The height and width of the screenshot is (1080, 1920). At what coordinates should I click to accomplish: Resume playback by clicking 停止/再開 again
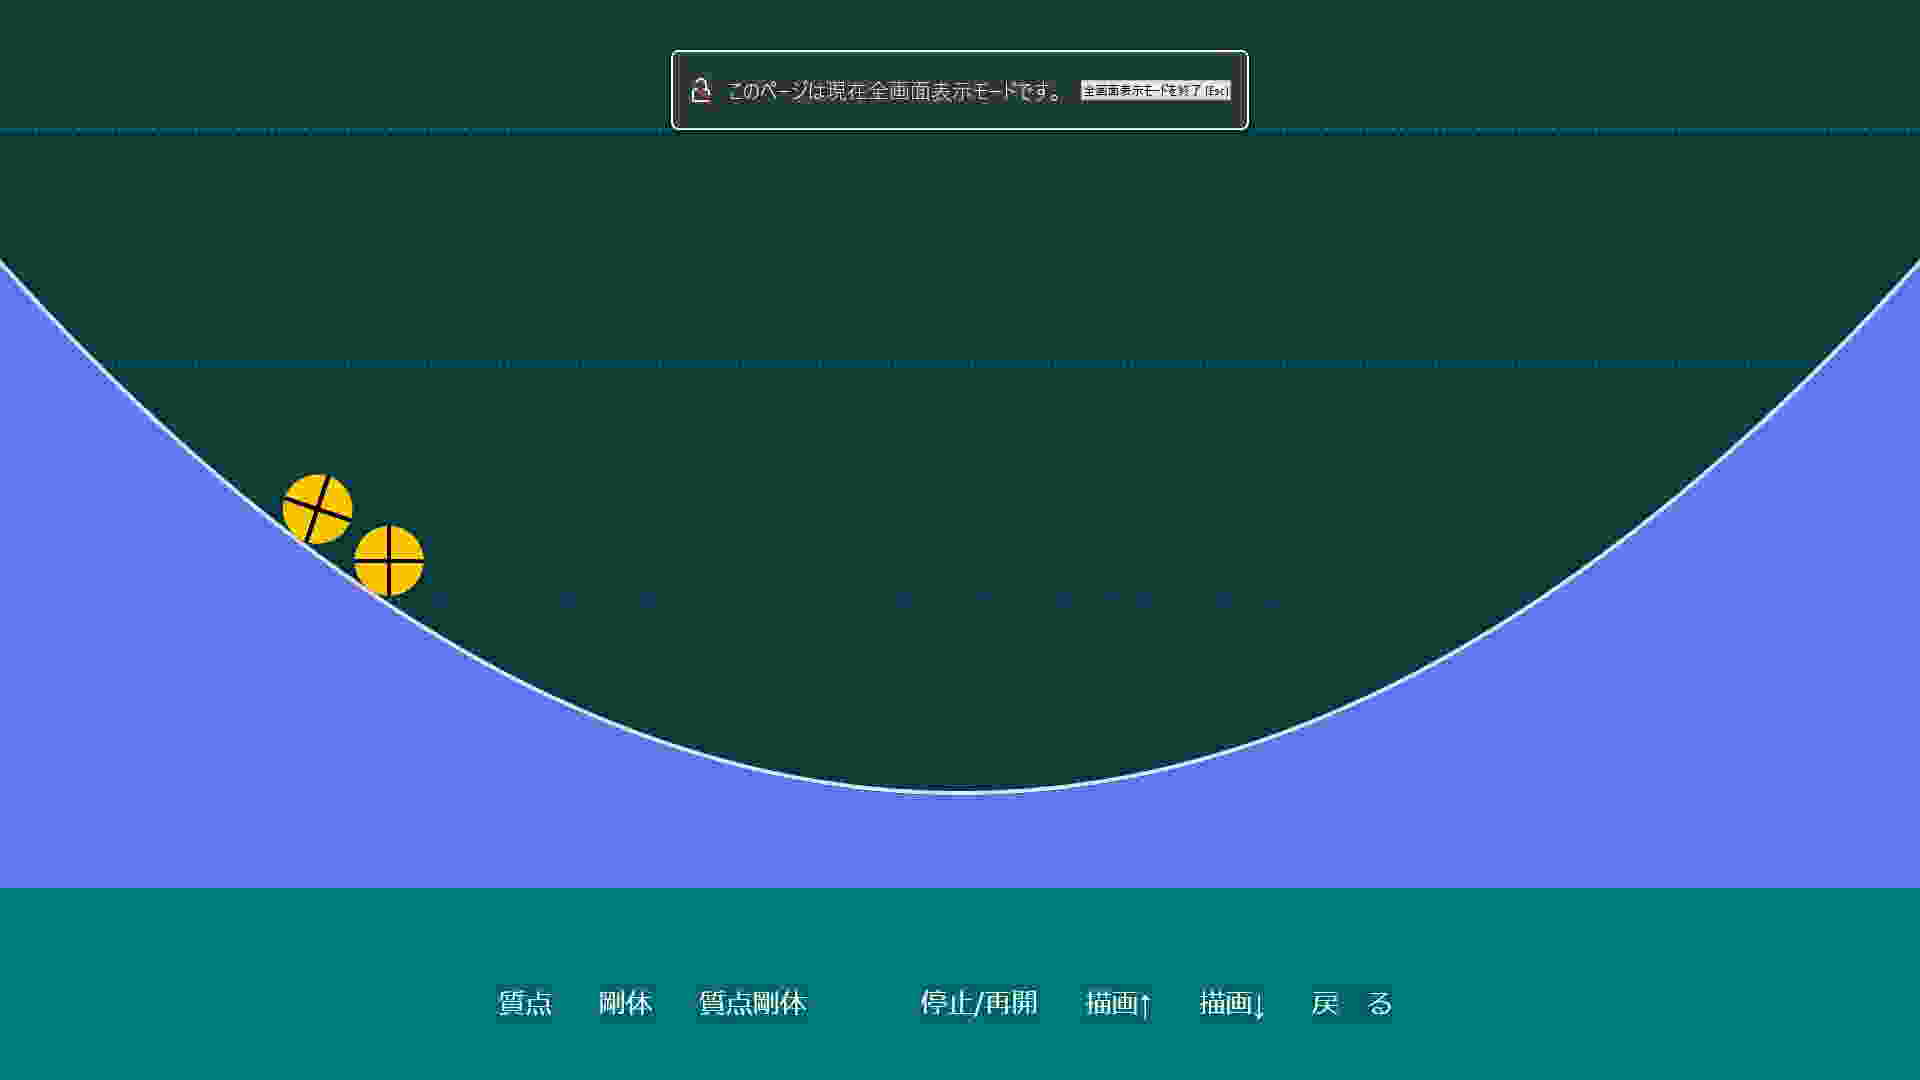point(979,1003)
